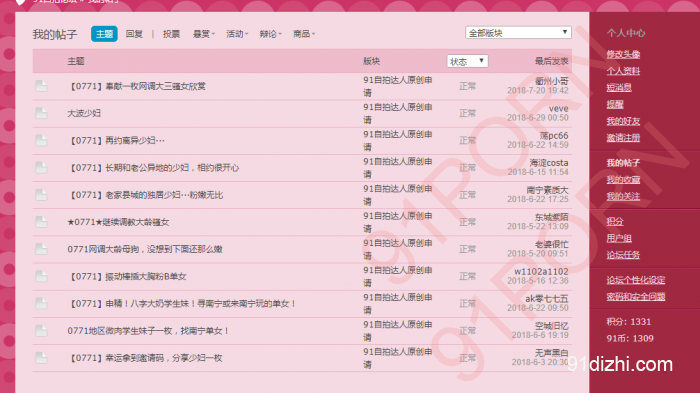Click thread icon for row dated 2018-5-20 09:51
The width and height of the screenshot is (700, 393).
pyautogui.click(x=42, y=249)
